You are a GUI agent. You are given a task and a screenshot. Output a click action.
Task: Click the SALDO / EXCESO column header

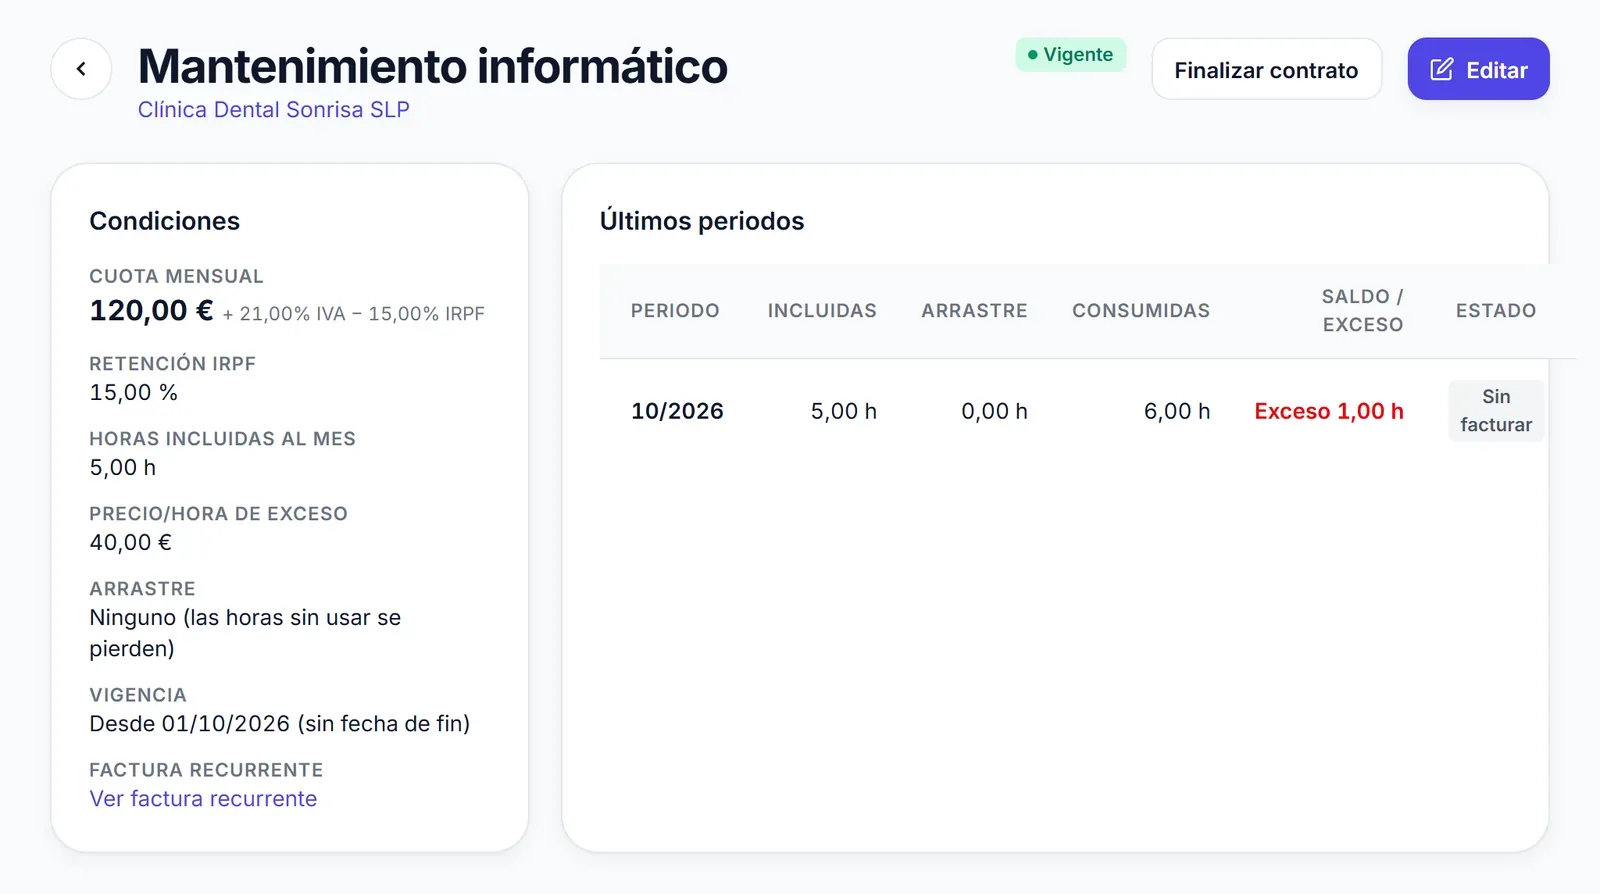1362,311
